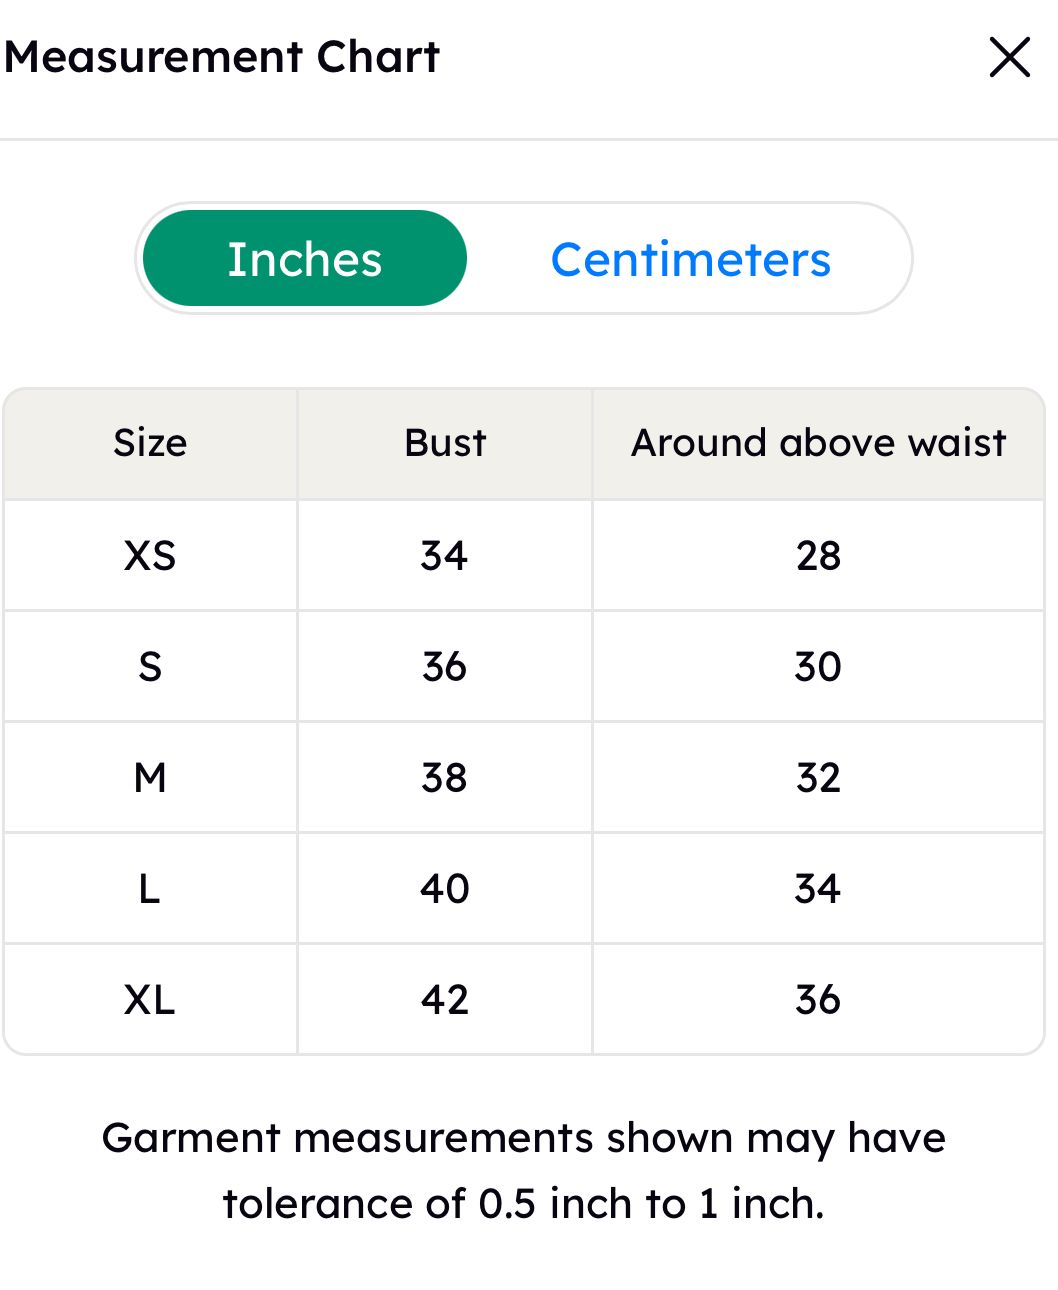The height and width of the screenshot is (1290, 1058).
Task: Click the Measurement Chart title
Action: pos(222,57)
